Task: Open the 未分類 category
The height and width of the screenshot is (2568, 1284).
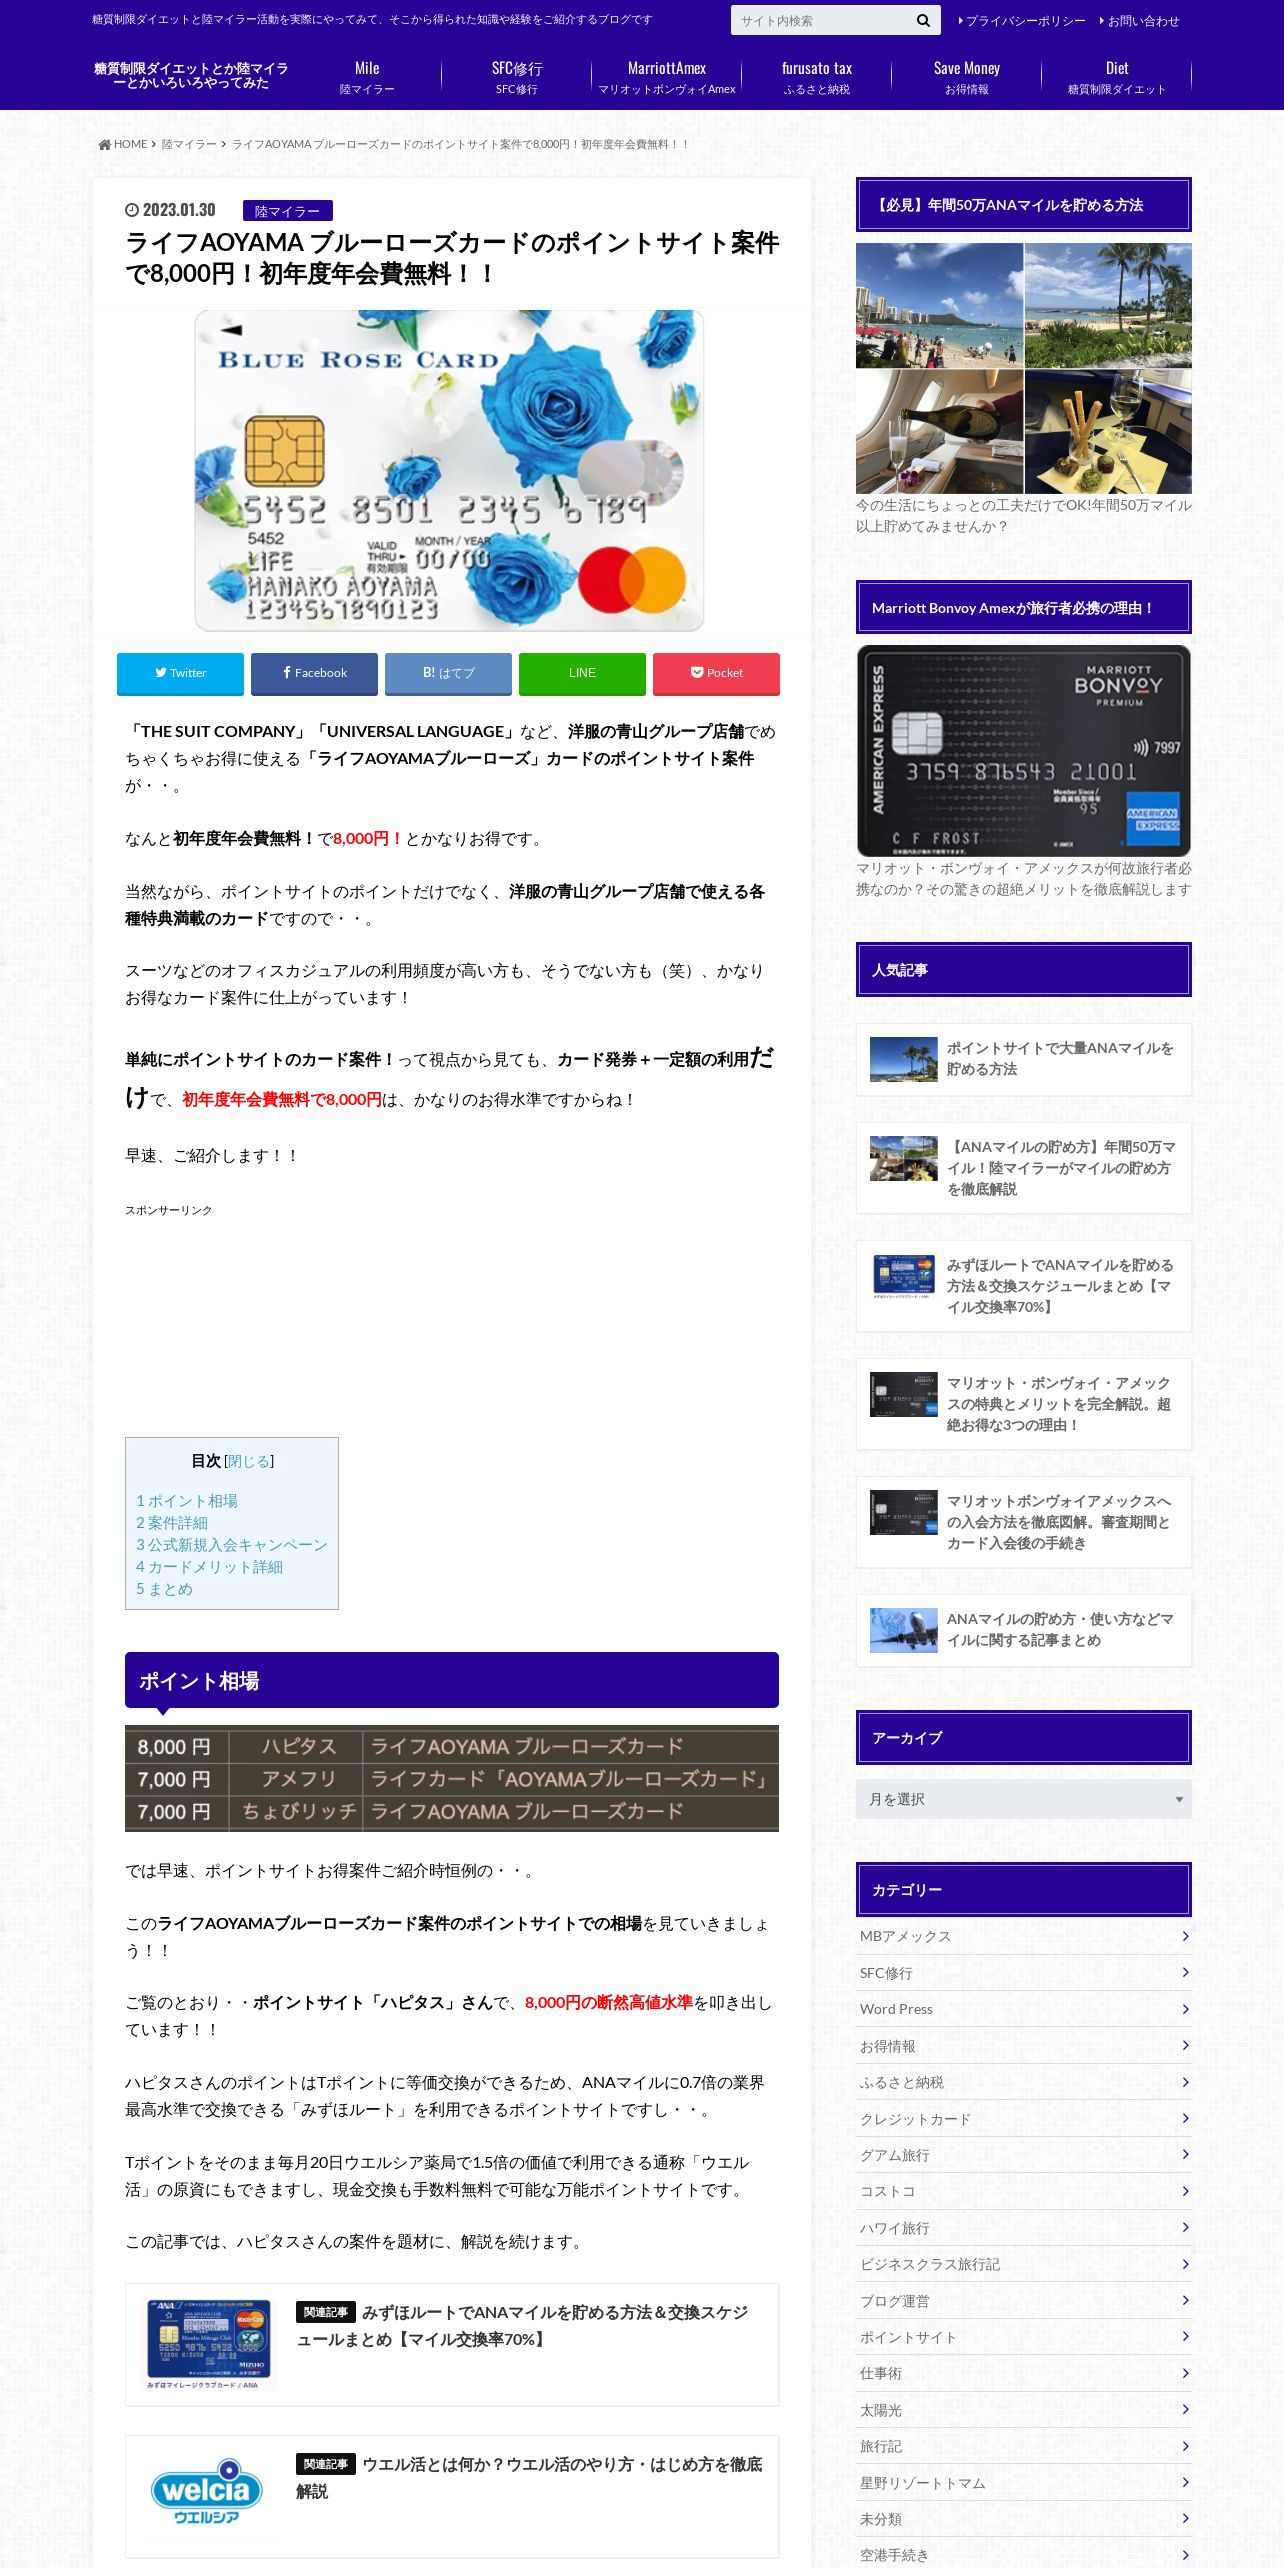Action: click(x=1023, y=2520)
